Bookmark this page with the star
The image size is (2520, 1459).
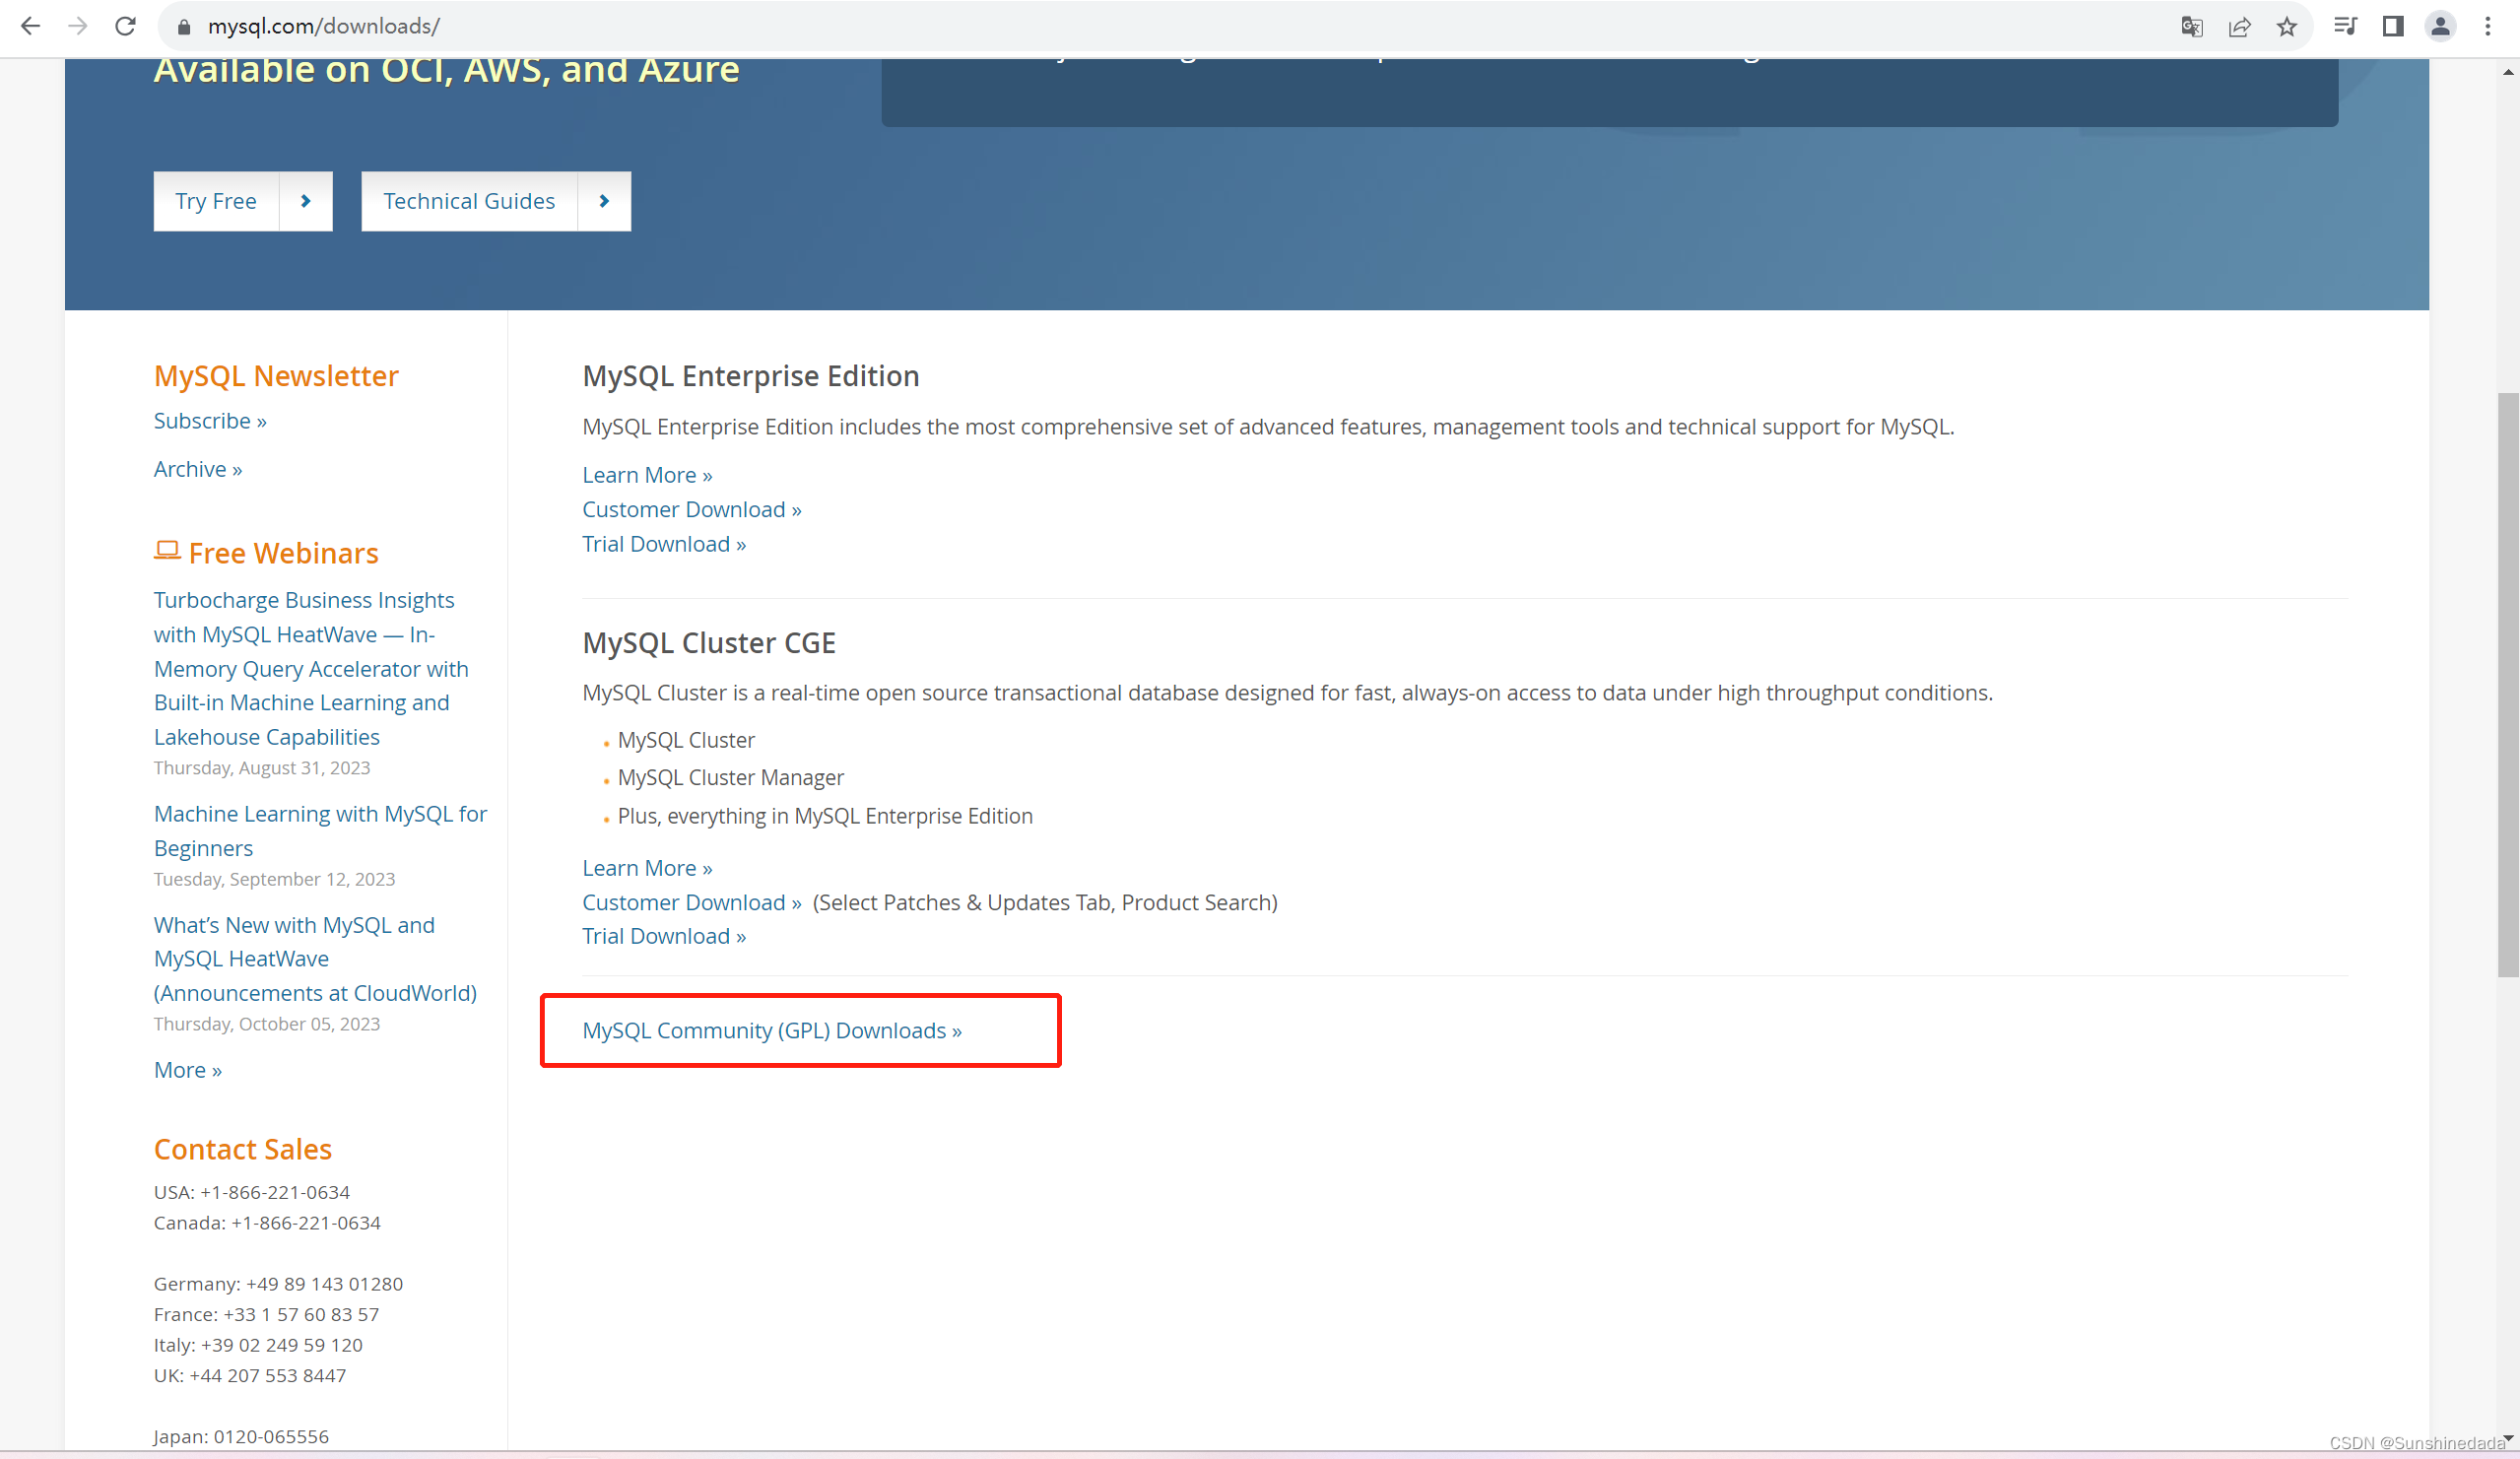point(2287,27)
